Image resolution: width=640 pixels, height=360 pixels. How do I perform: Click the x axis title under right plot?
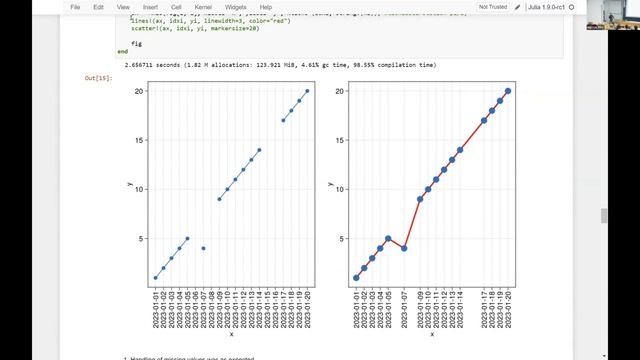point(432,334)
